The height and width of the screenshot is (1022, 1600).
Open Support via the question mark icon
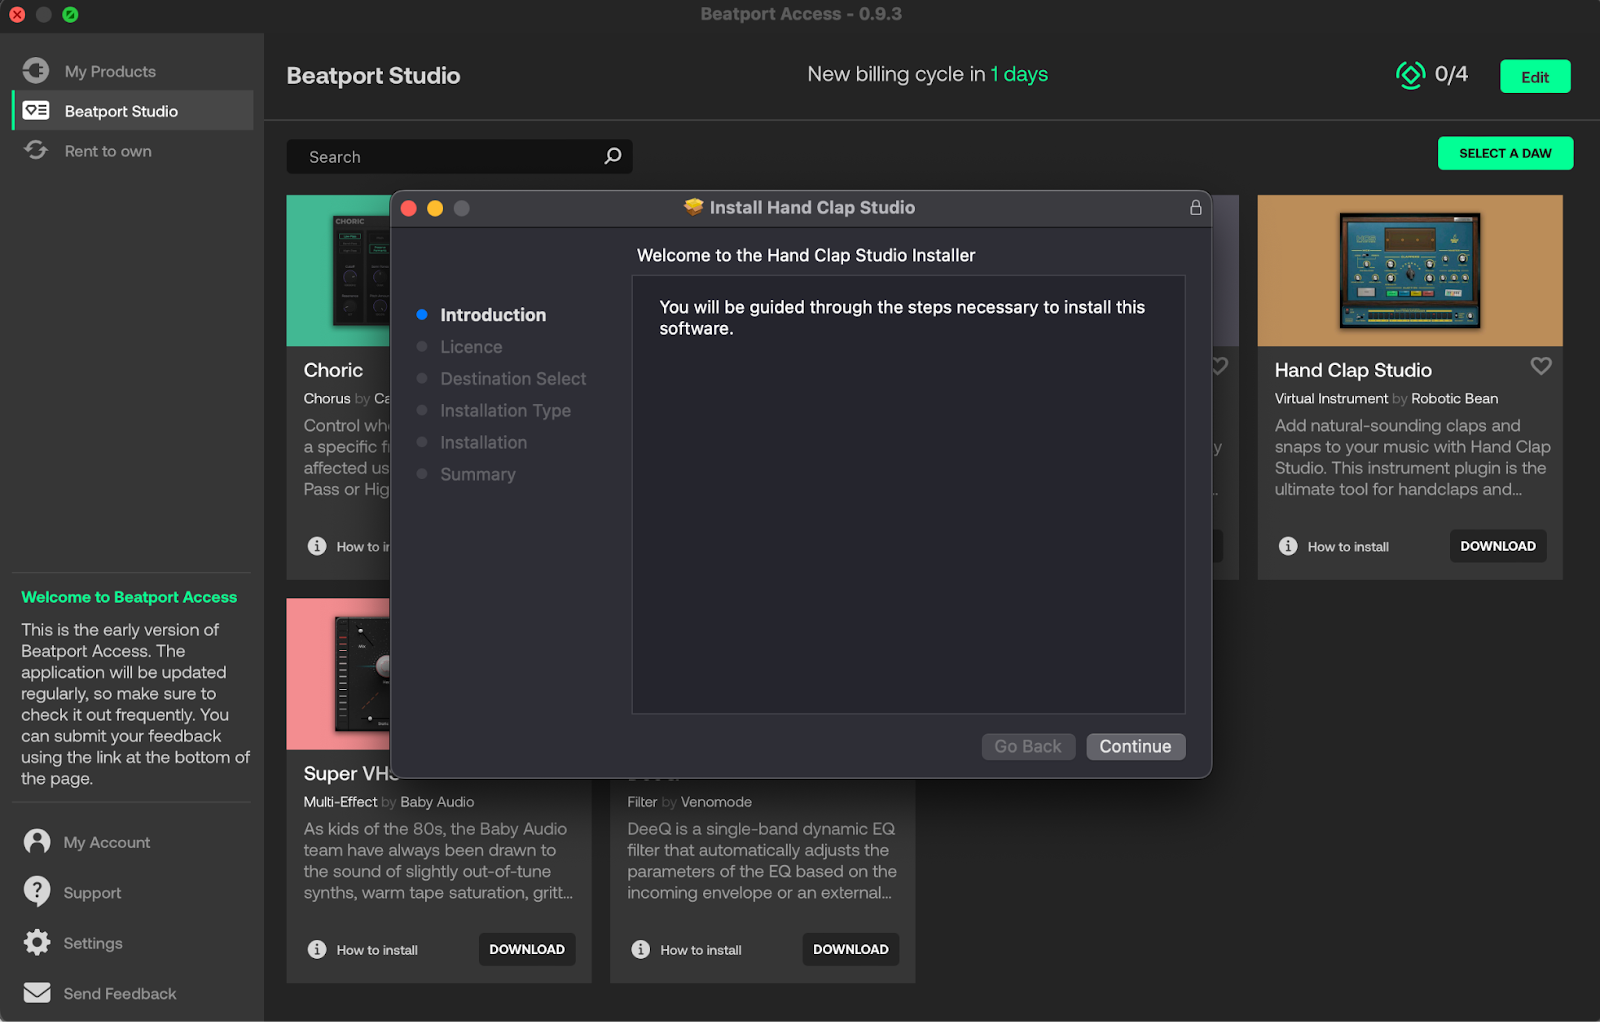point(37,891)
